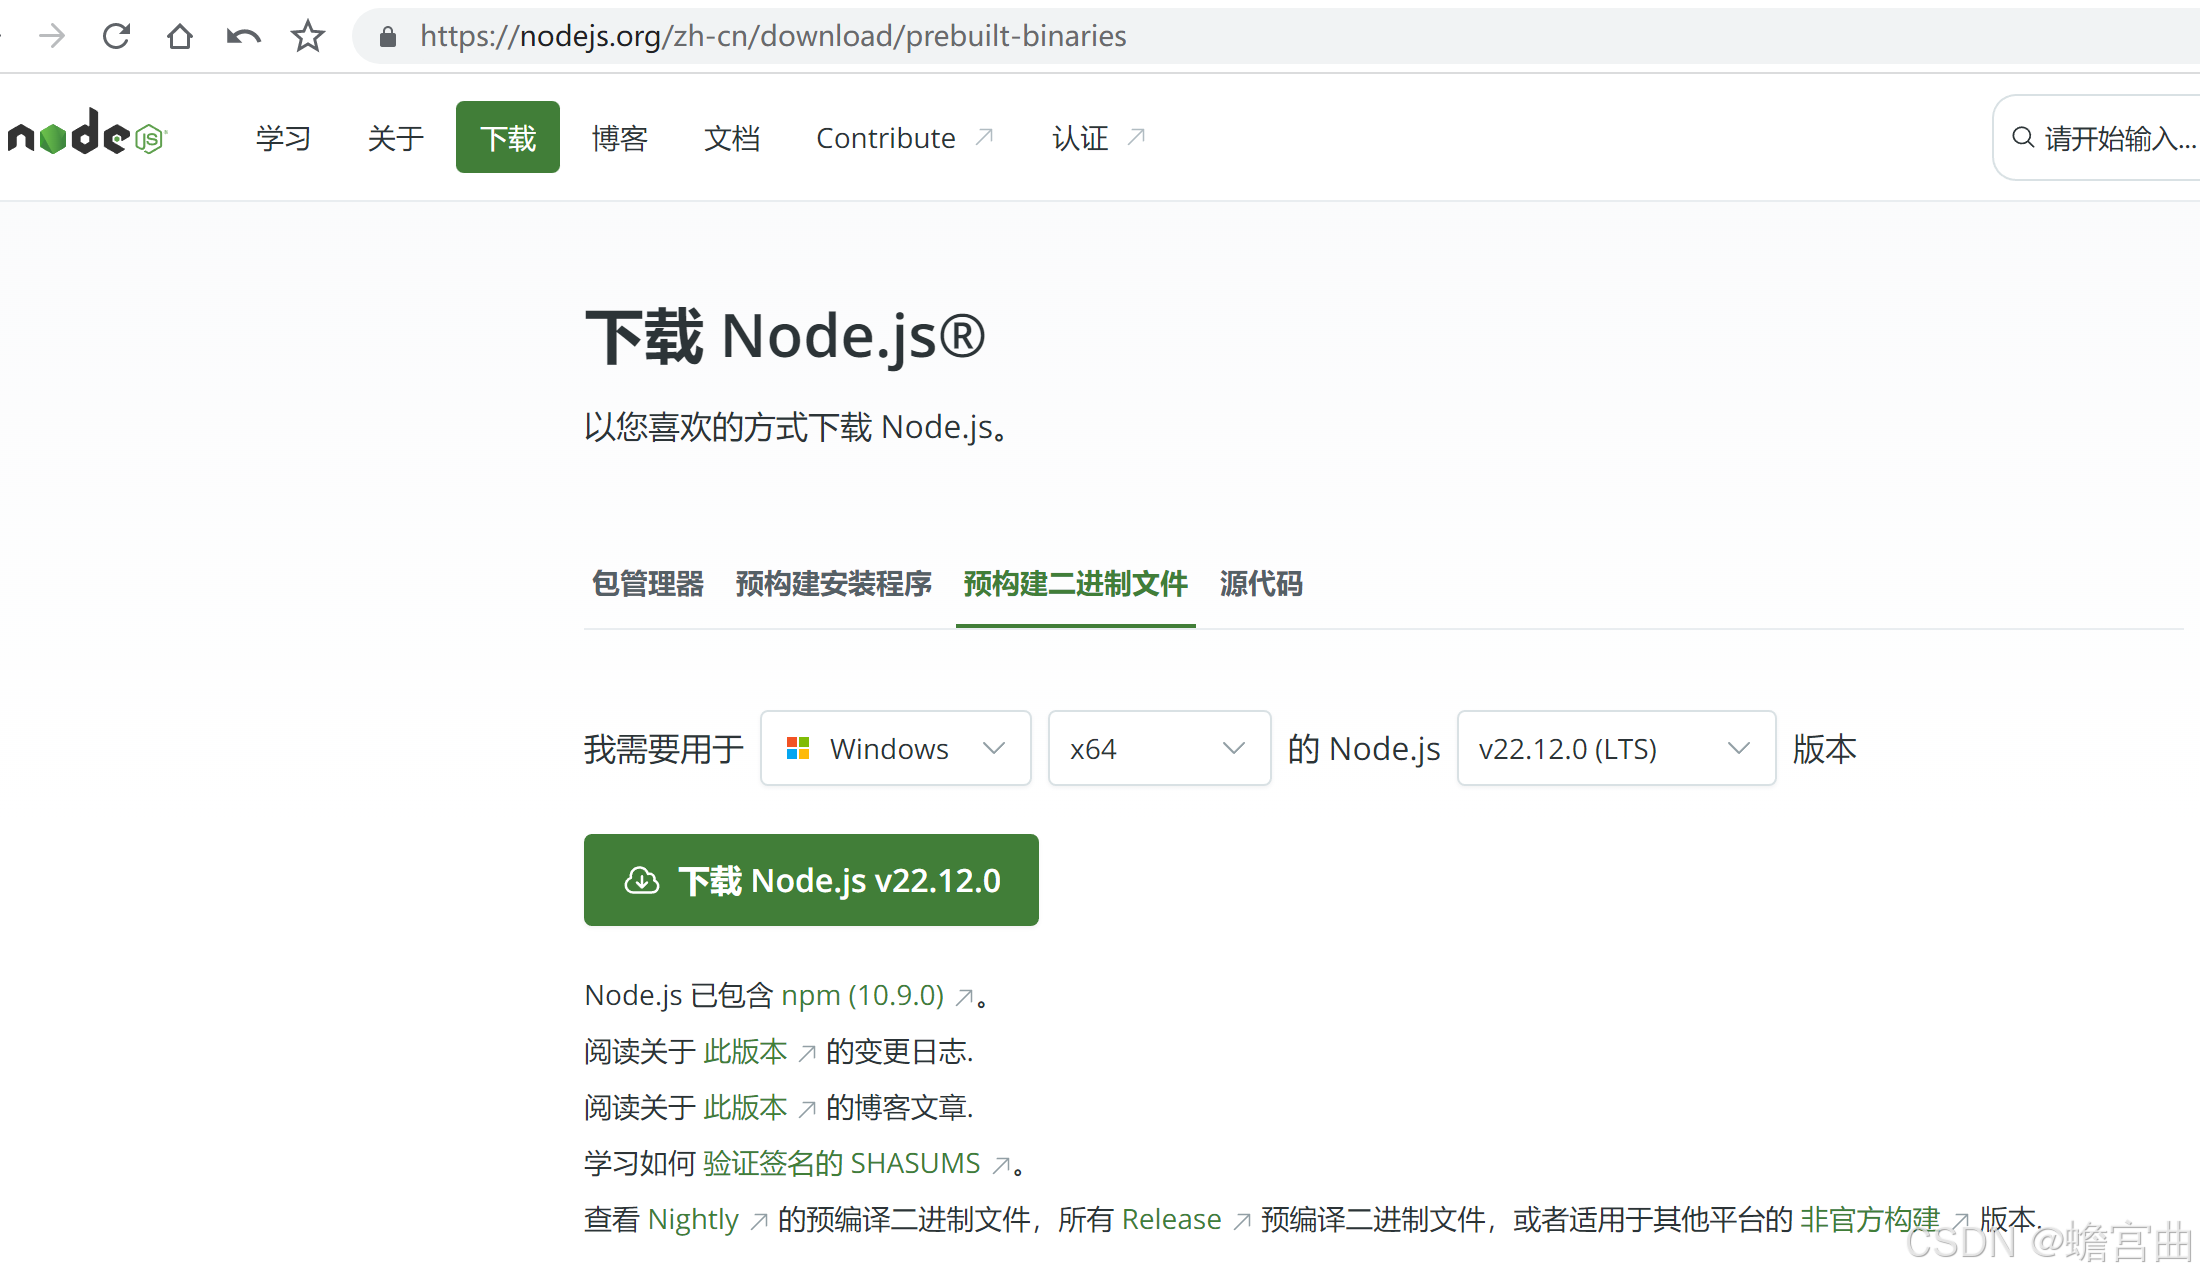The height and width of the screenshot is (1278, 2200).
Task: Open 验证签名的 SHASUMS link
Action: (841, 1163)
